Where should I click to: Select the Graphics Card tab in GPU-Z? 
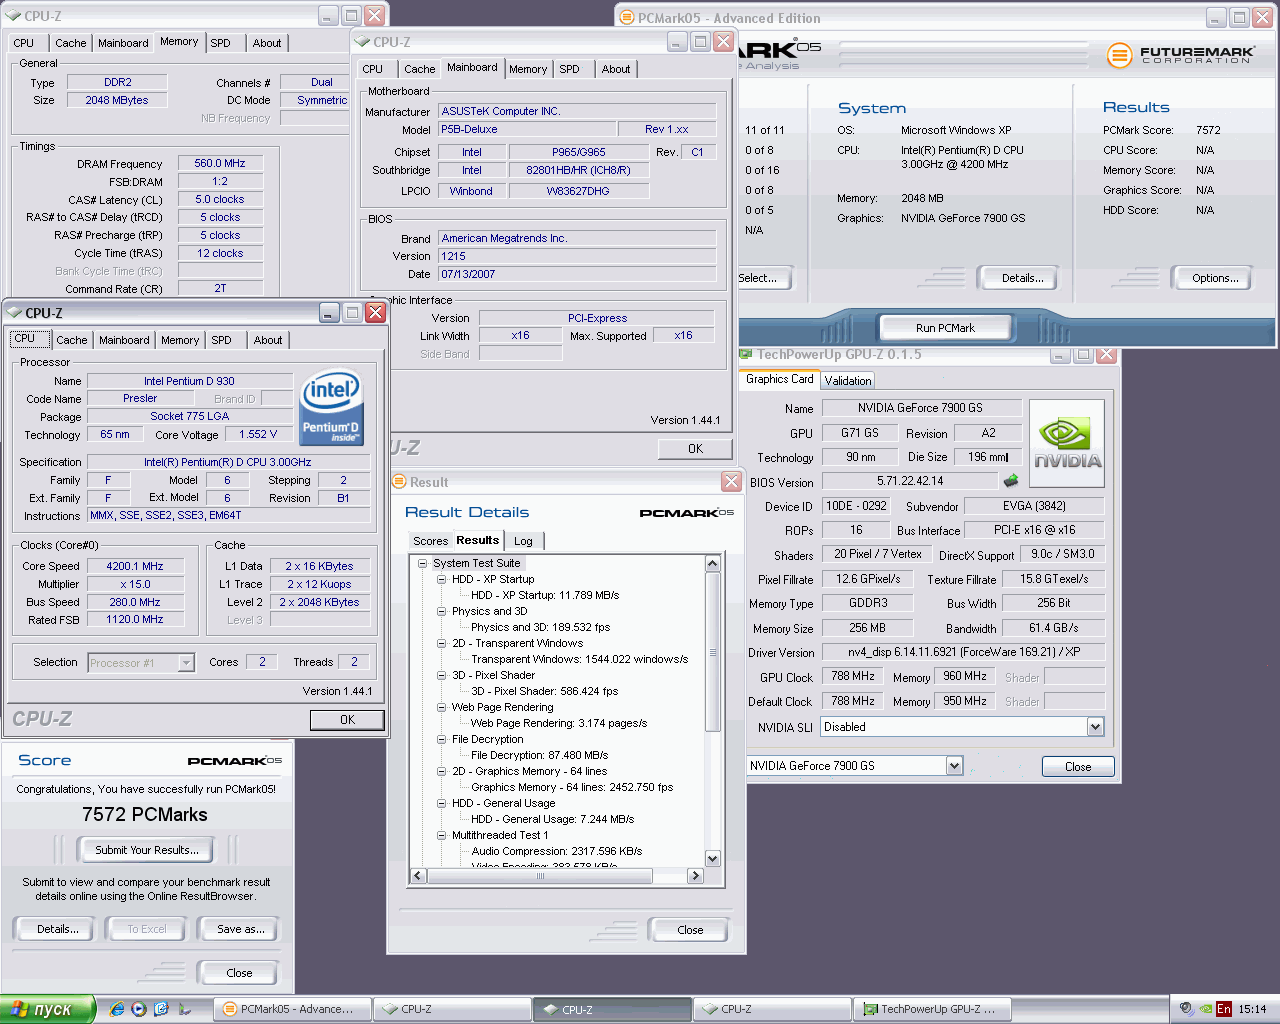click(x=780, y=379)
